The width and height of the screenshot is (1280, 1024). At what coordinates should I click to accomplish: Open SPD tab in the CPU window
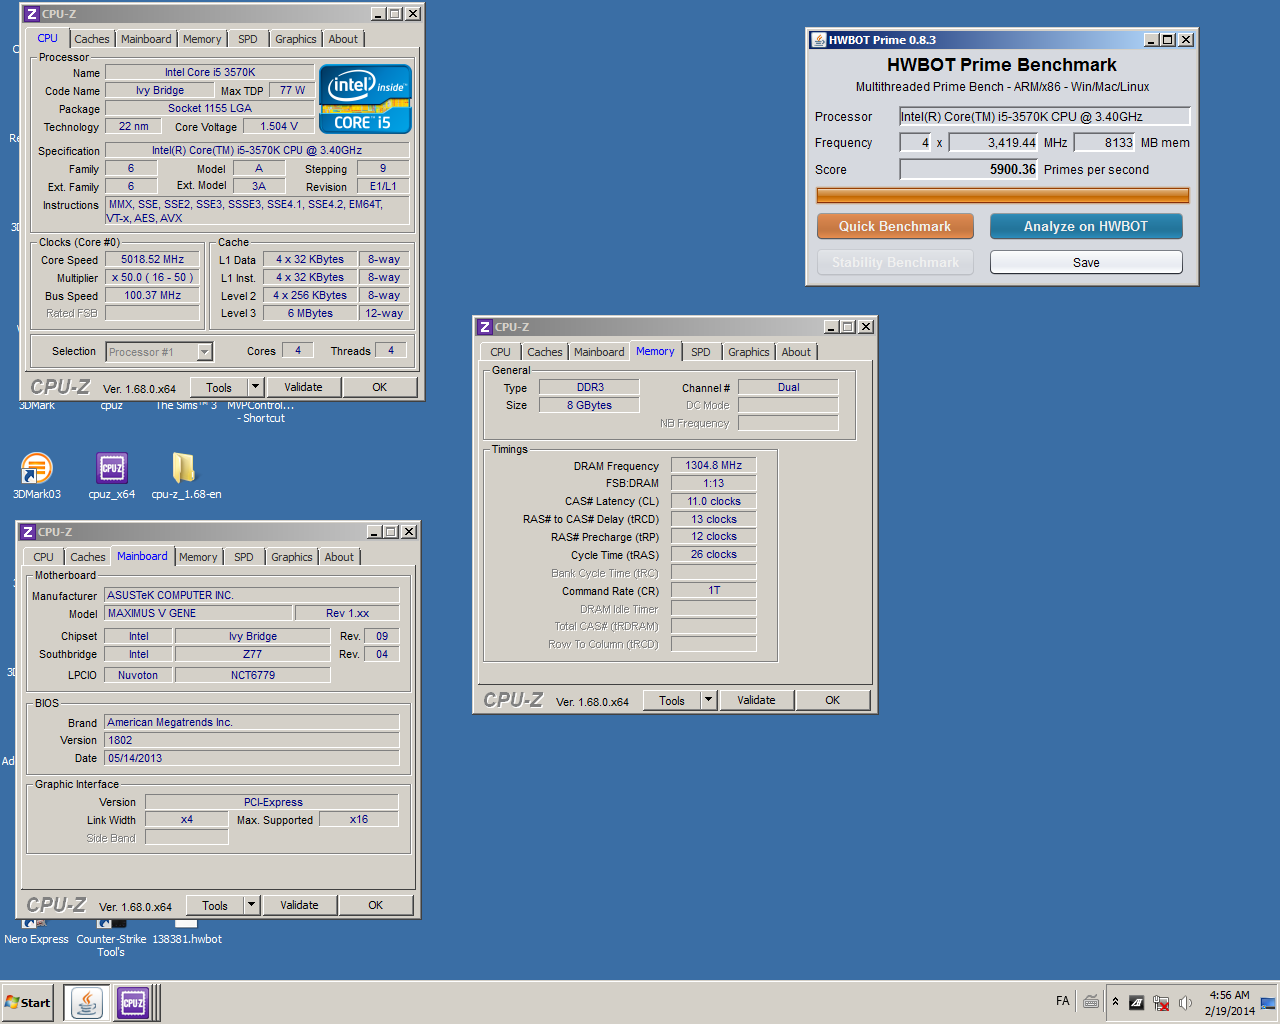(x=248, y=39)
